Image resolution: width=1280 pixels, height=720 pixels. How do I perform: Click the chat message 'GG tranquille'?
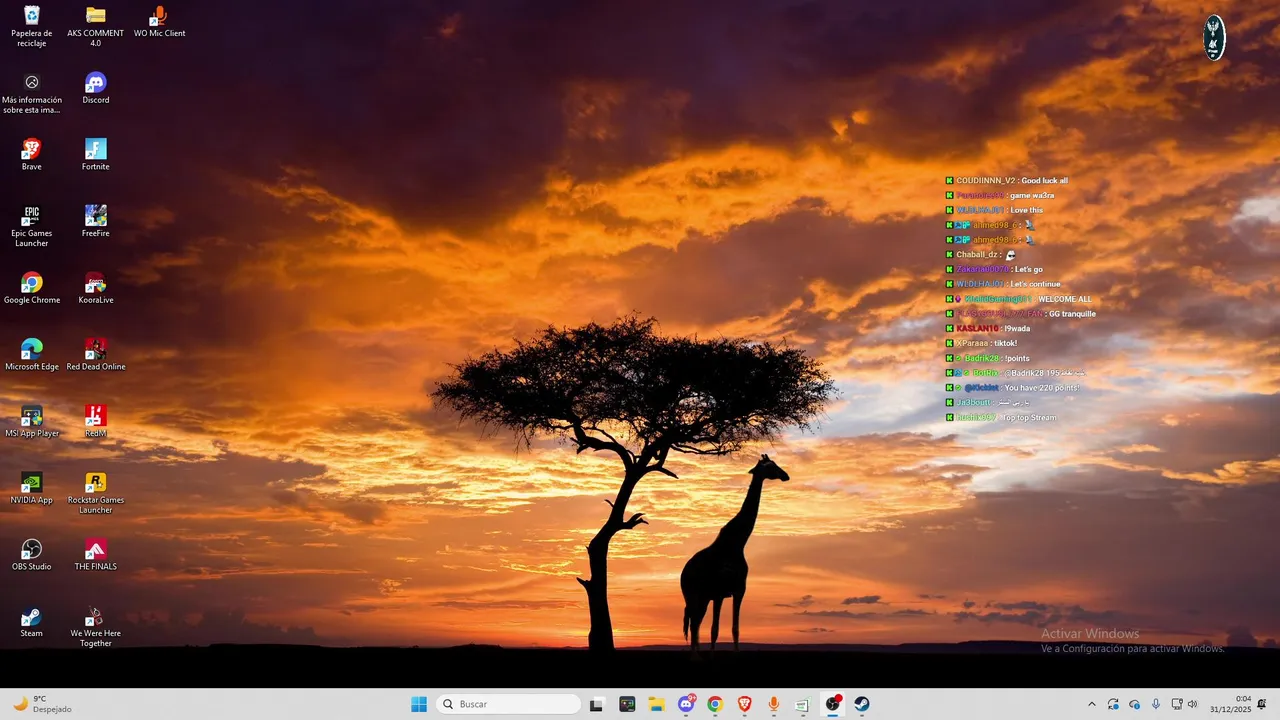(1072, 314)
